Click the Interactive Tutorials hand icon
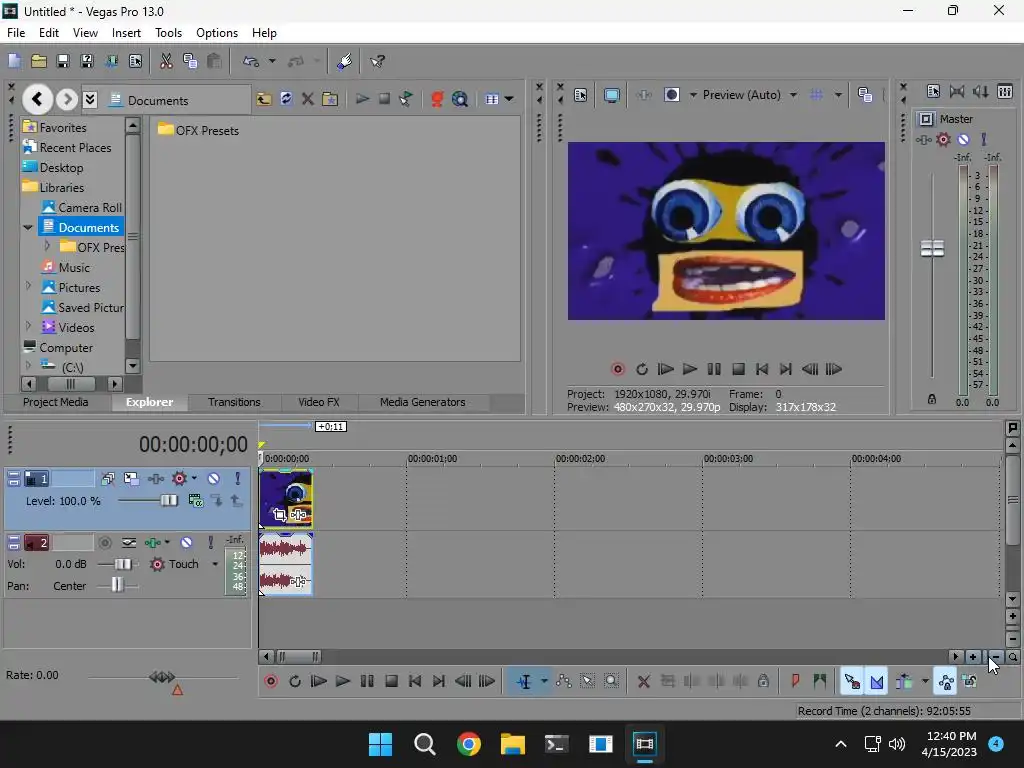1024x768 pixels. click(x=344, y=61)
